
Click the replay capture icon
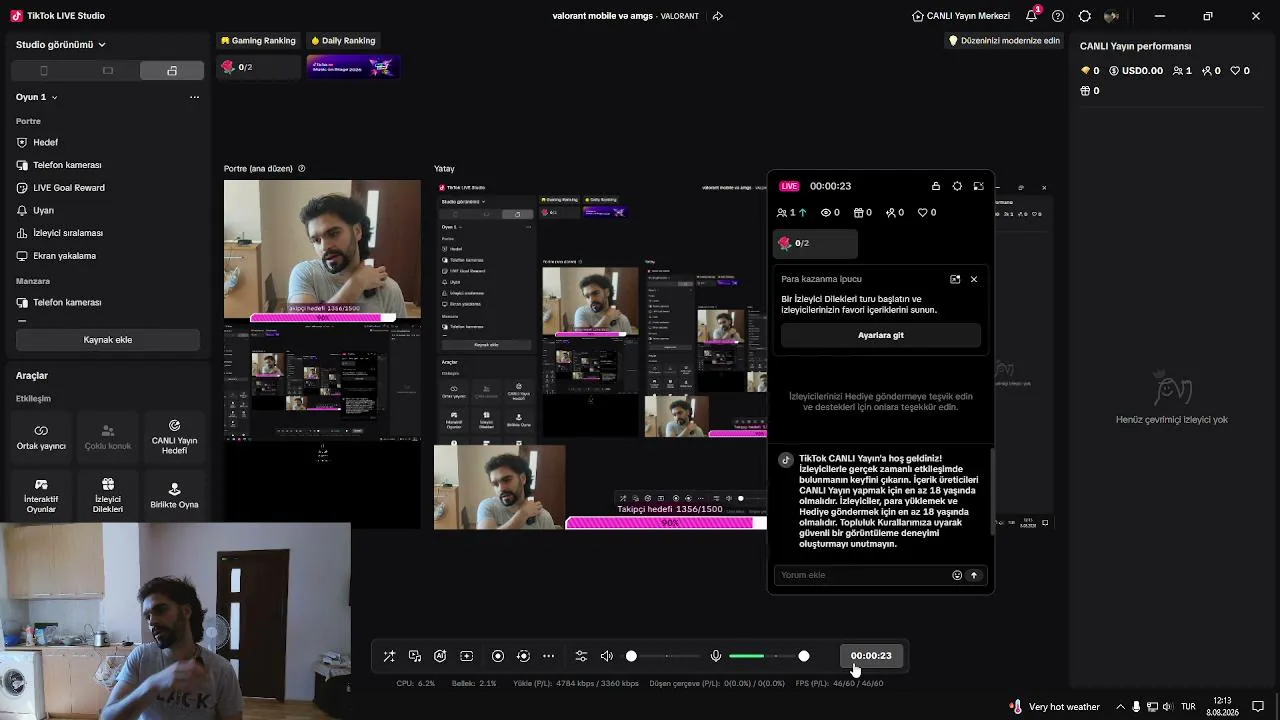[x=523, y=656]
